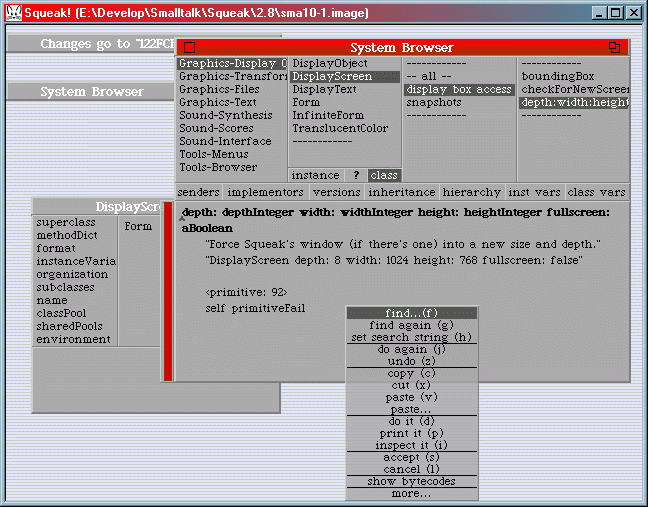
Task: Click the implementors button
Action: tap(265, 192)
